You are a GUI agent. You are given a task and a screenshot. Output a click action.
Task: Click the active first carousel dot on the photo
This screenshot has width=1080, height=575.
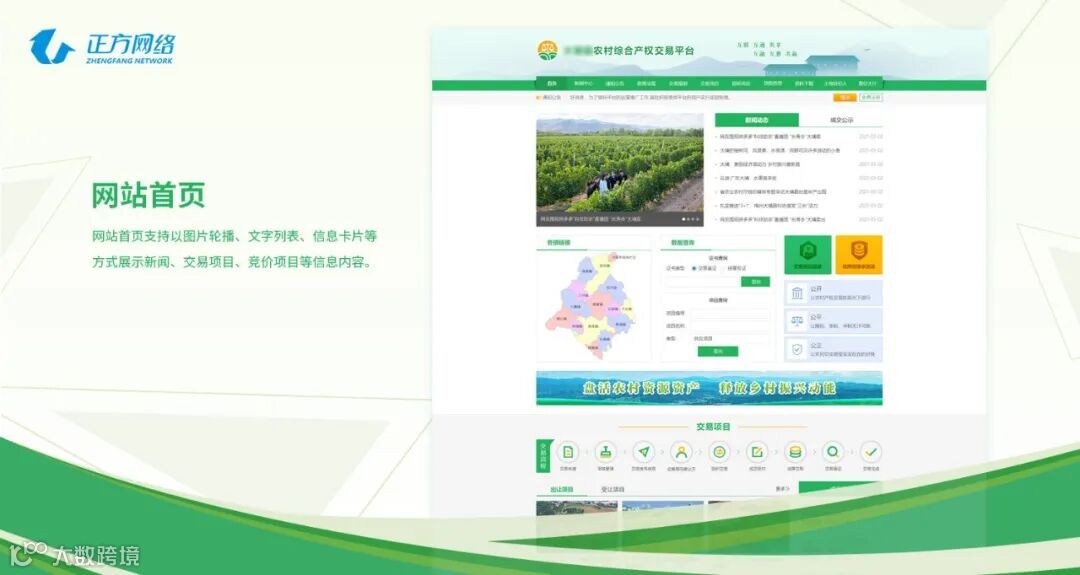click(x=683, y=220)
